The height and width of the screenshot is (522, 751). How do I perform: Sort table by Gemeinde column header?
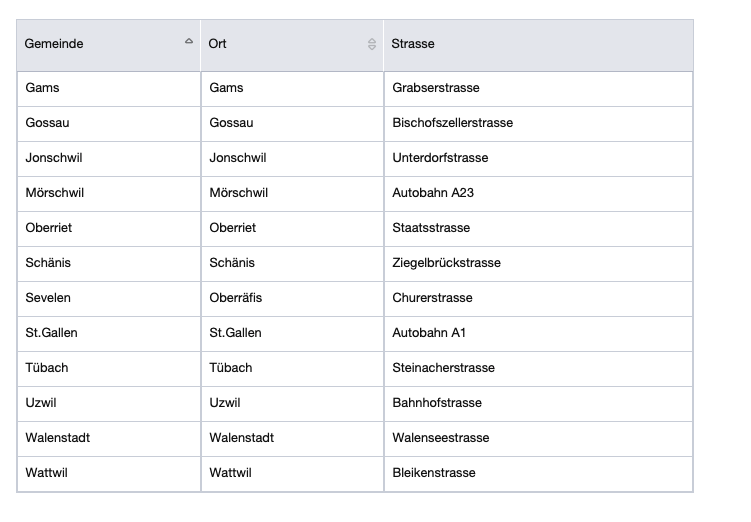pyautogui.click(x=55, y=44)
